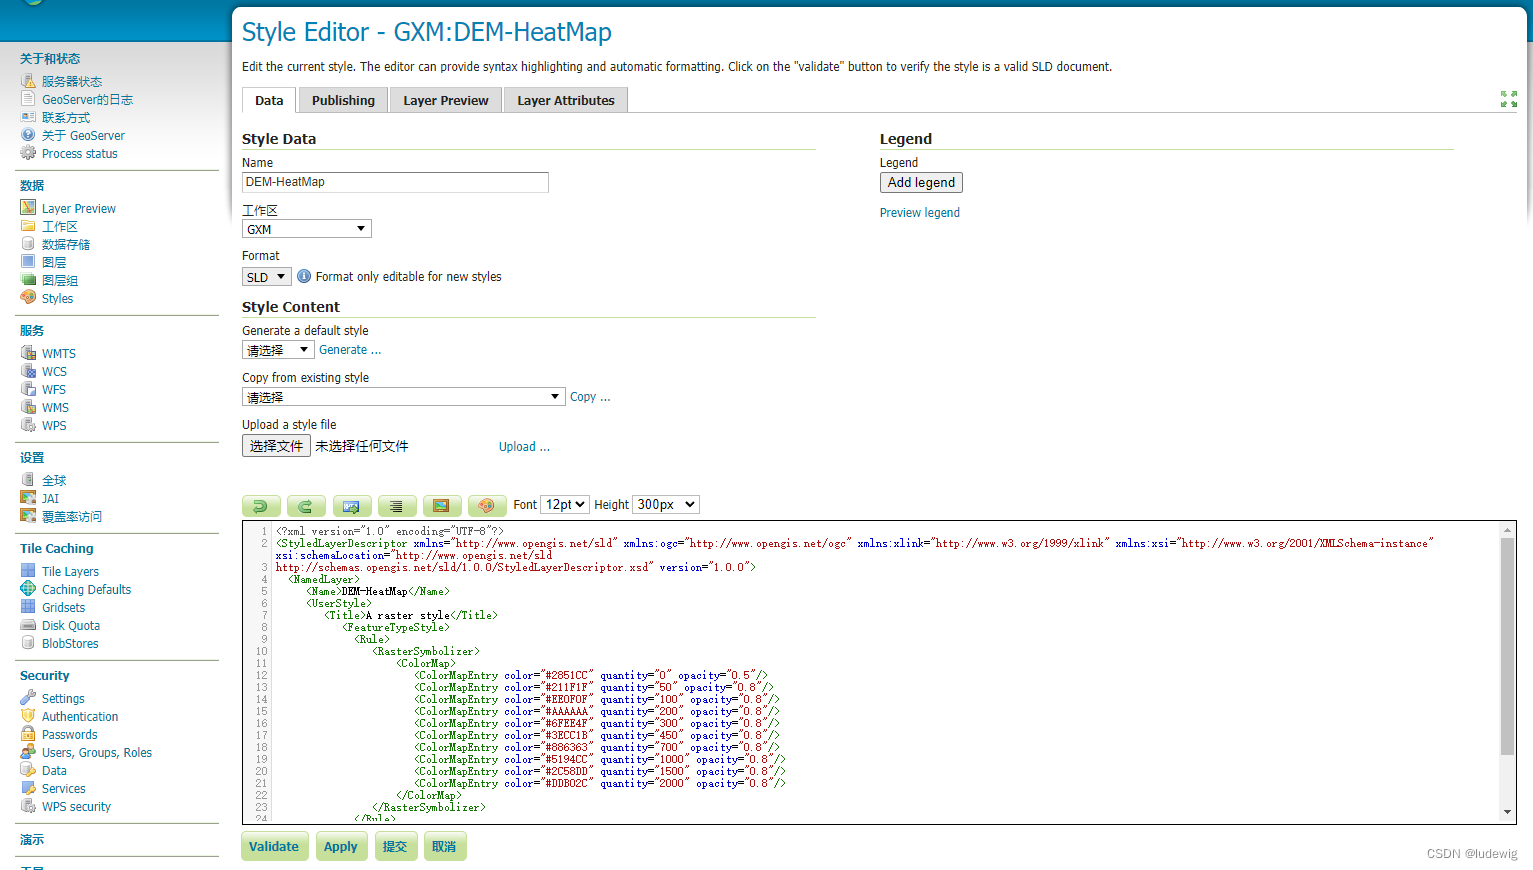Click the Tile Layers icon
The image size is (1533, 870).
coord(28,571)
